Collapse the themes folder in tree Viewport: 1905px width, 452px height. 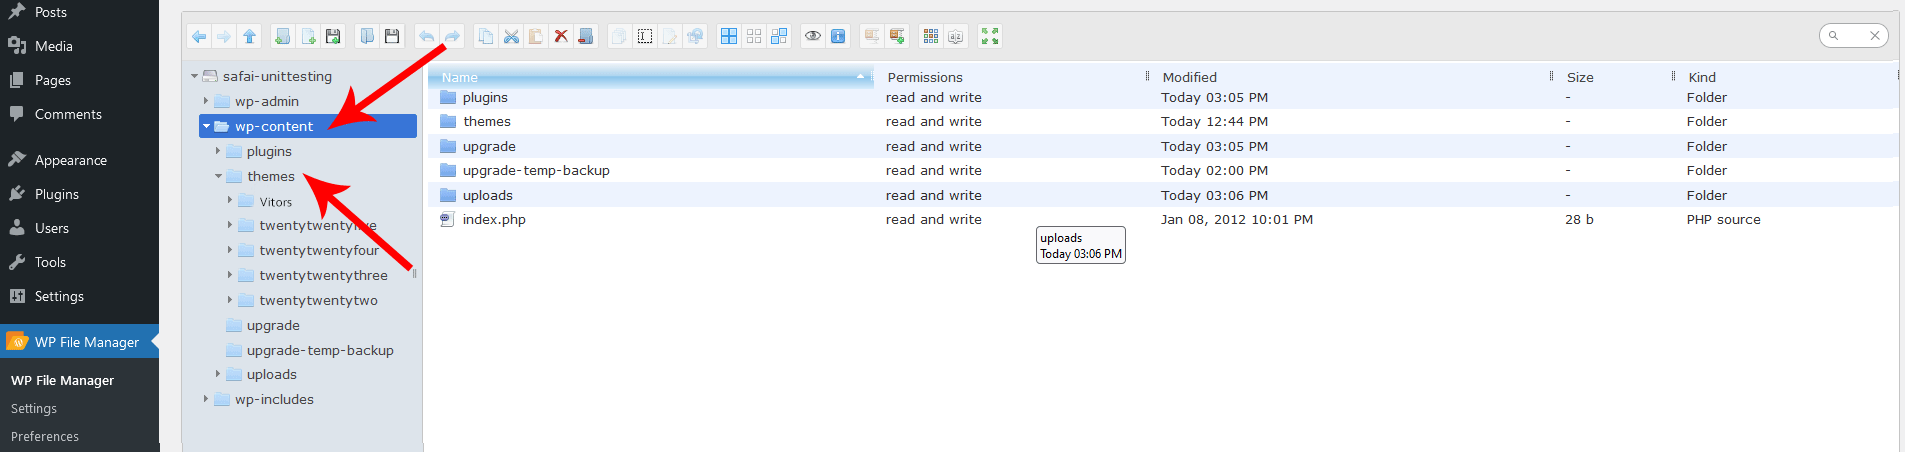point(218,176)
